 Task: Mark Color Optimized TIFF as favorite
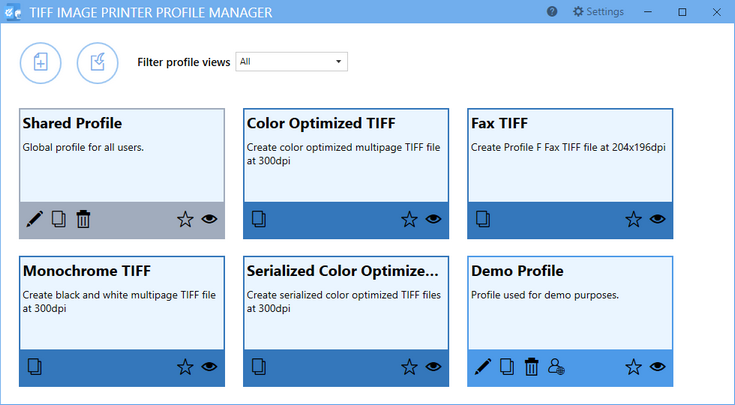point(409,219)
